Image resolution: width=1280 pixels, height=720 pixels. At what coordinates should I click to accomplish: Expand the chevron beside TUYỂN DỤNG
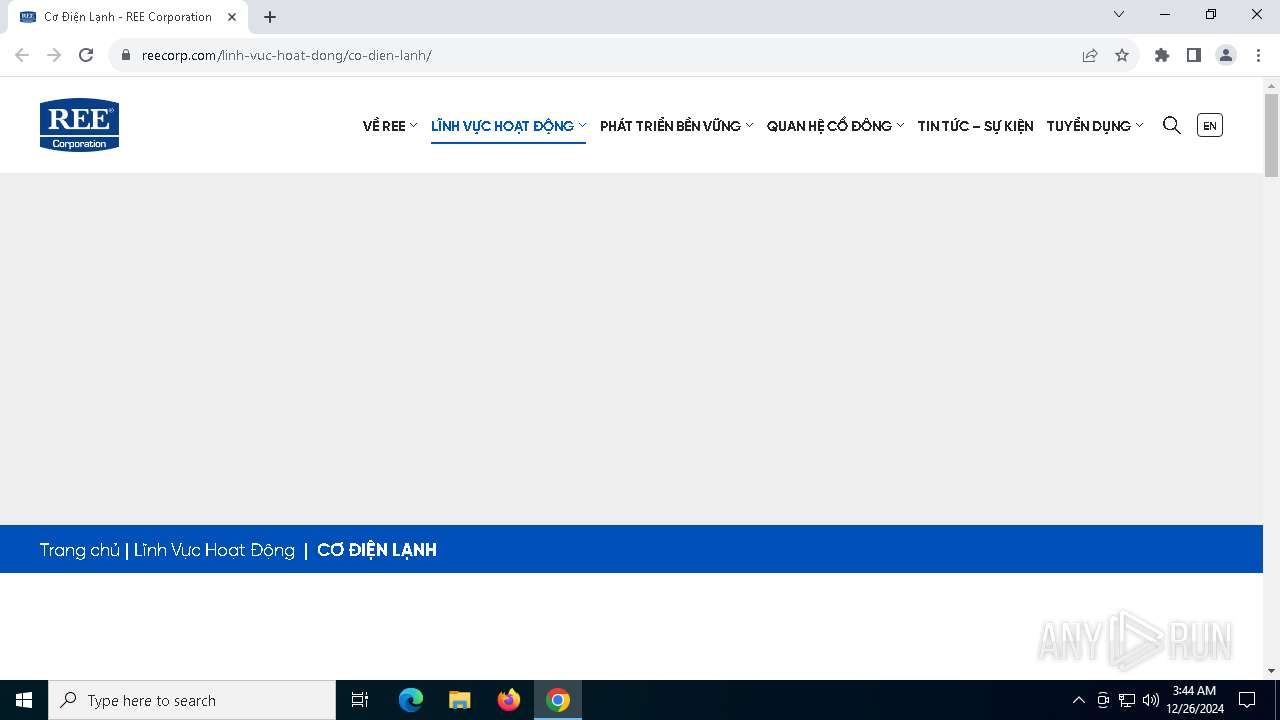(1139, 125)
